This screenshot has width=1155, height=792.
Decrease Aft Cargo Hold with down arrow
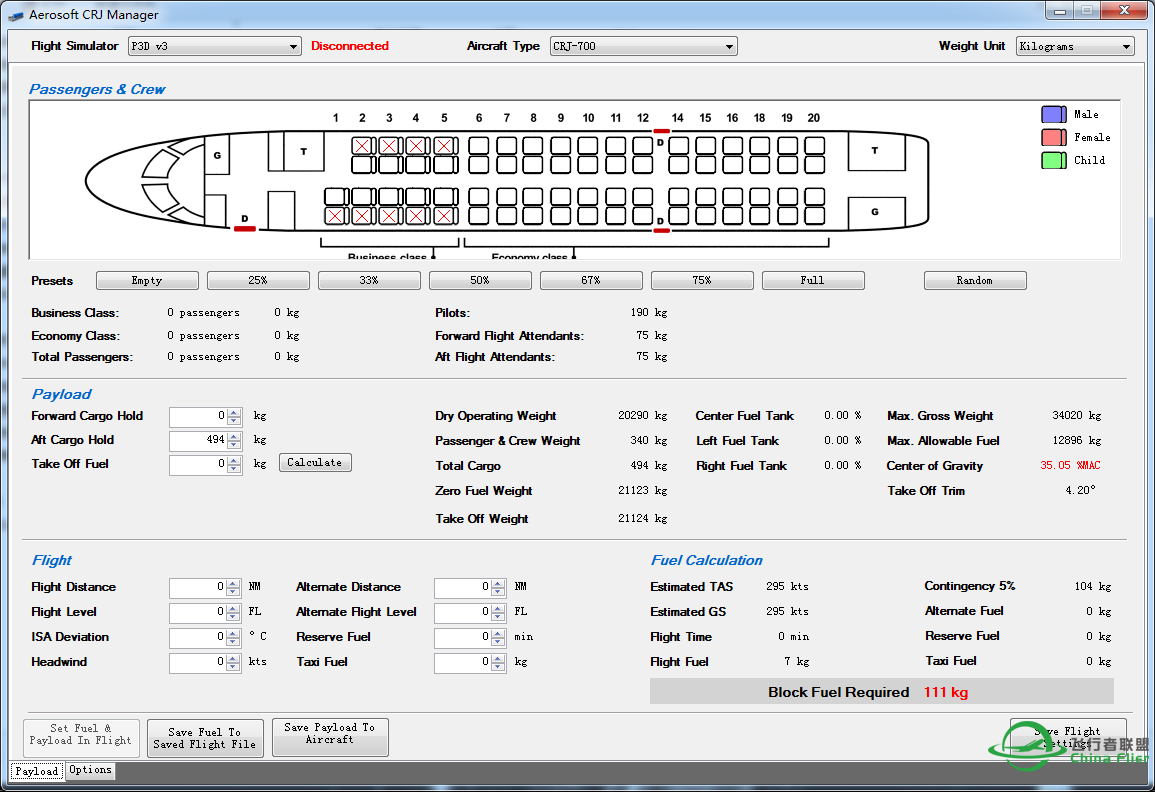click(x=234, y=445)
